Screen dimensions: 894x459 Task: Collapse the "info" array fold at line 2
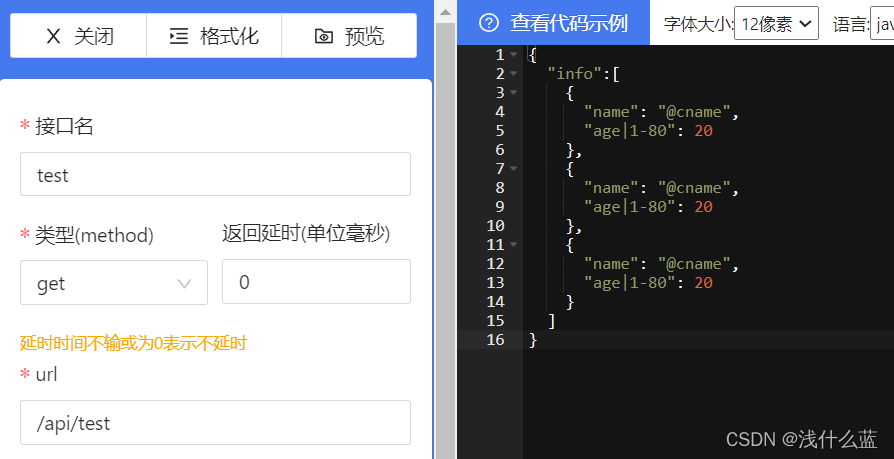click(x=514, y=74)
